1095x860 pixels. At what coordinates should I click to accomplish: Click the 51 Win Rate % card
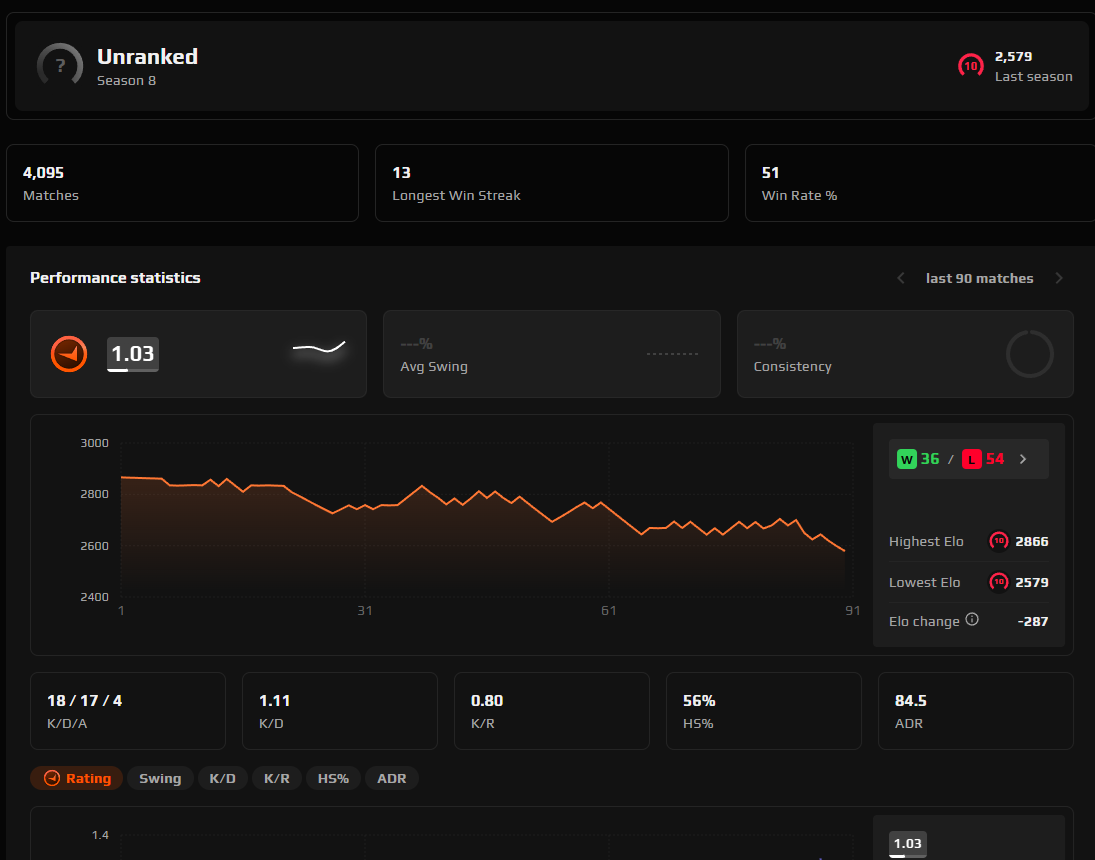920,183
